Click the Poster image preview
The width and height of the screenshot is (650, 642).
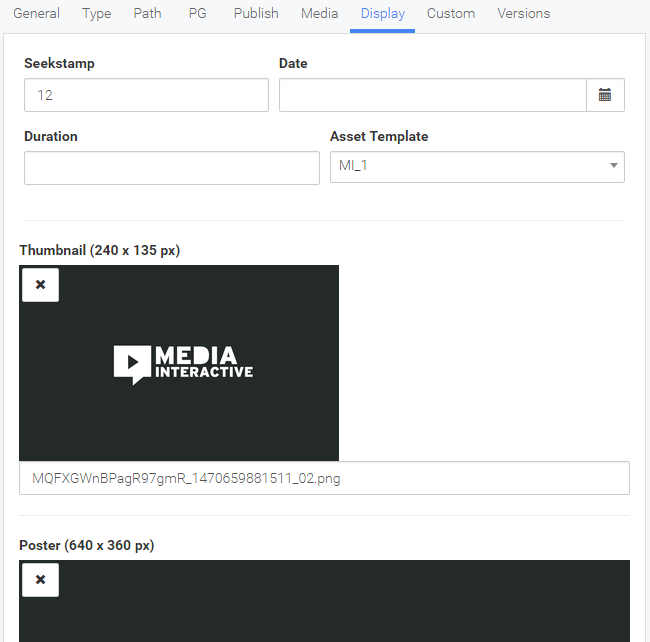click(x=324, y=601)
